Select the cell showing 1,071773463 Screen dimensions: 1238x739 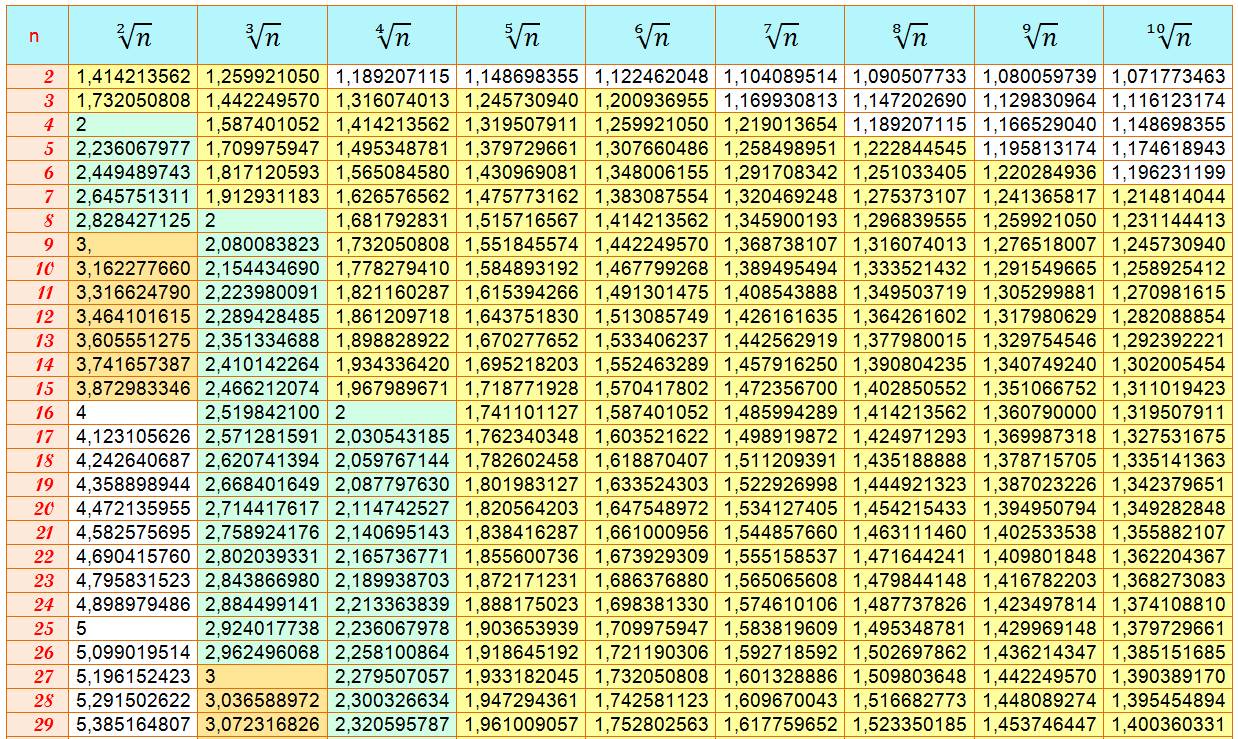(x=1168, y=77)
